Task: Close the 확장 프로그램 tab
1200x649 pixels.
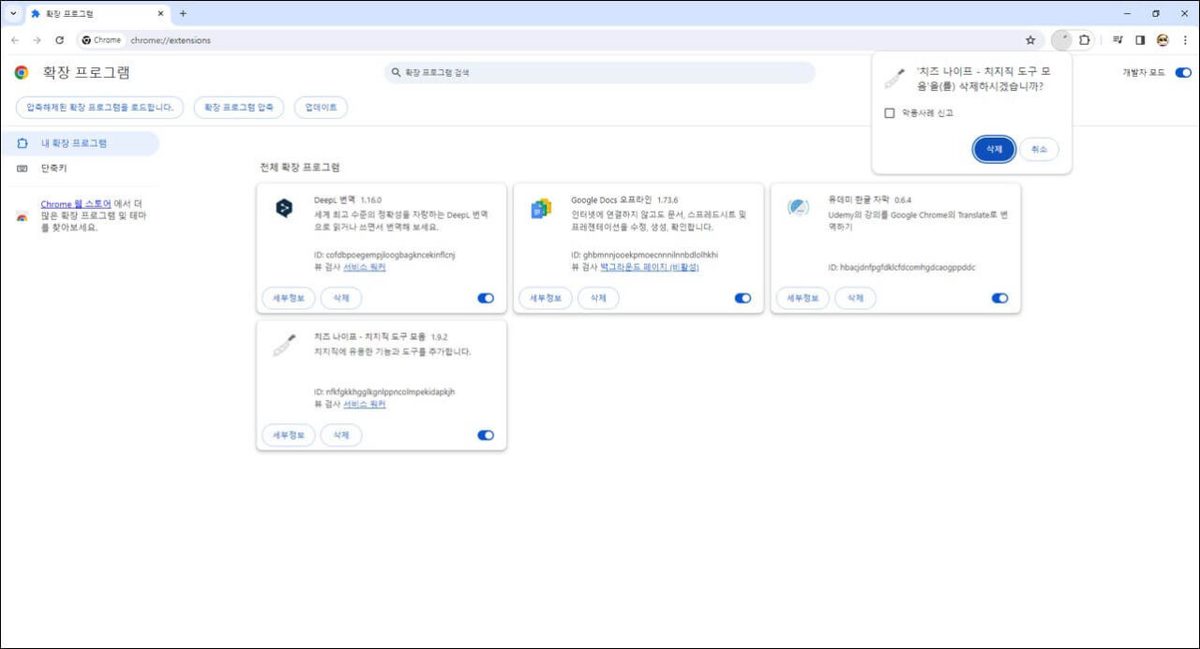Action: pos(160,13)
